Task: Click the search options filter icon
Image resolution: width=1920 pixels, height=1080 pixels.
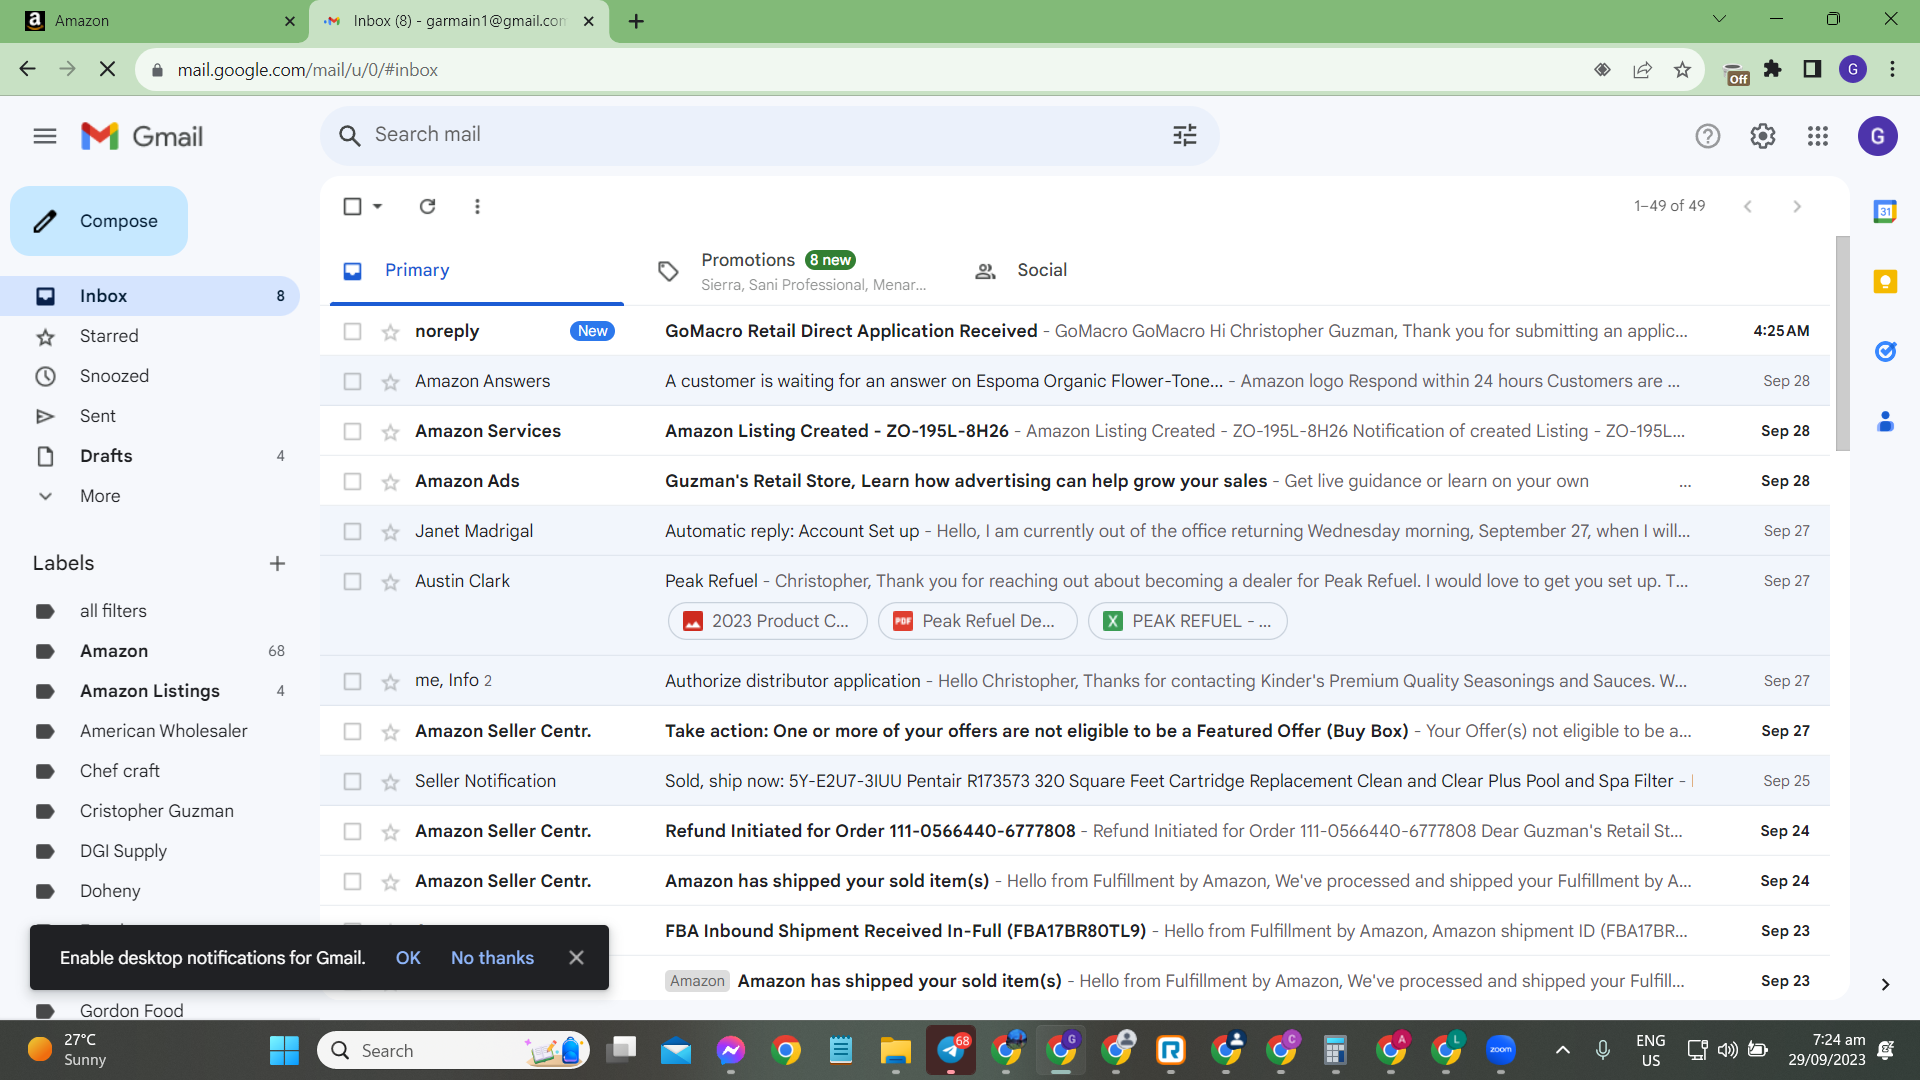Action: point(1184,135)
